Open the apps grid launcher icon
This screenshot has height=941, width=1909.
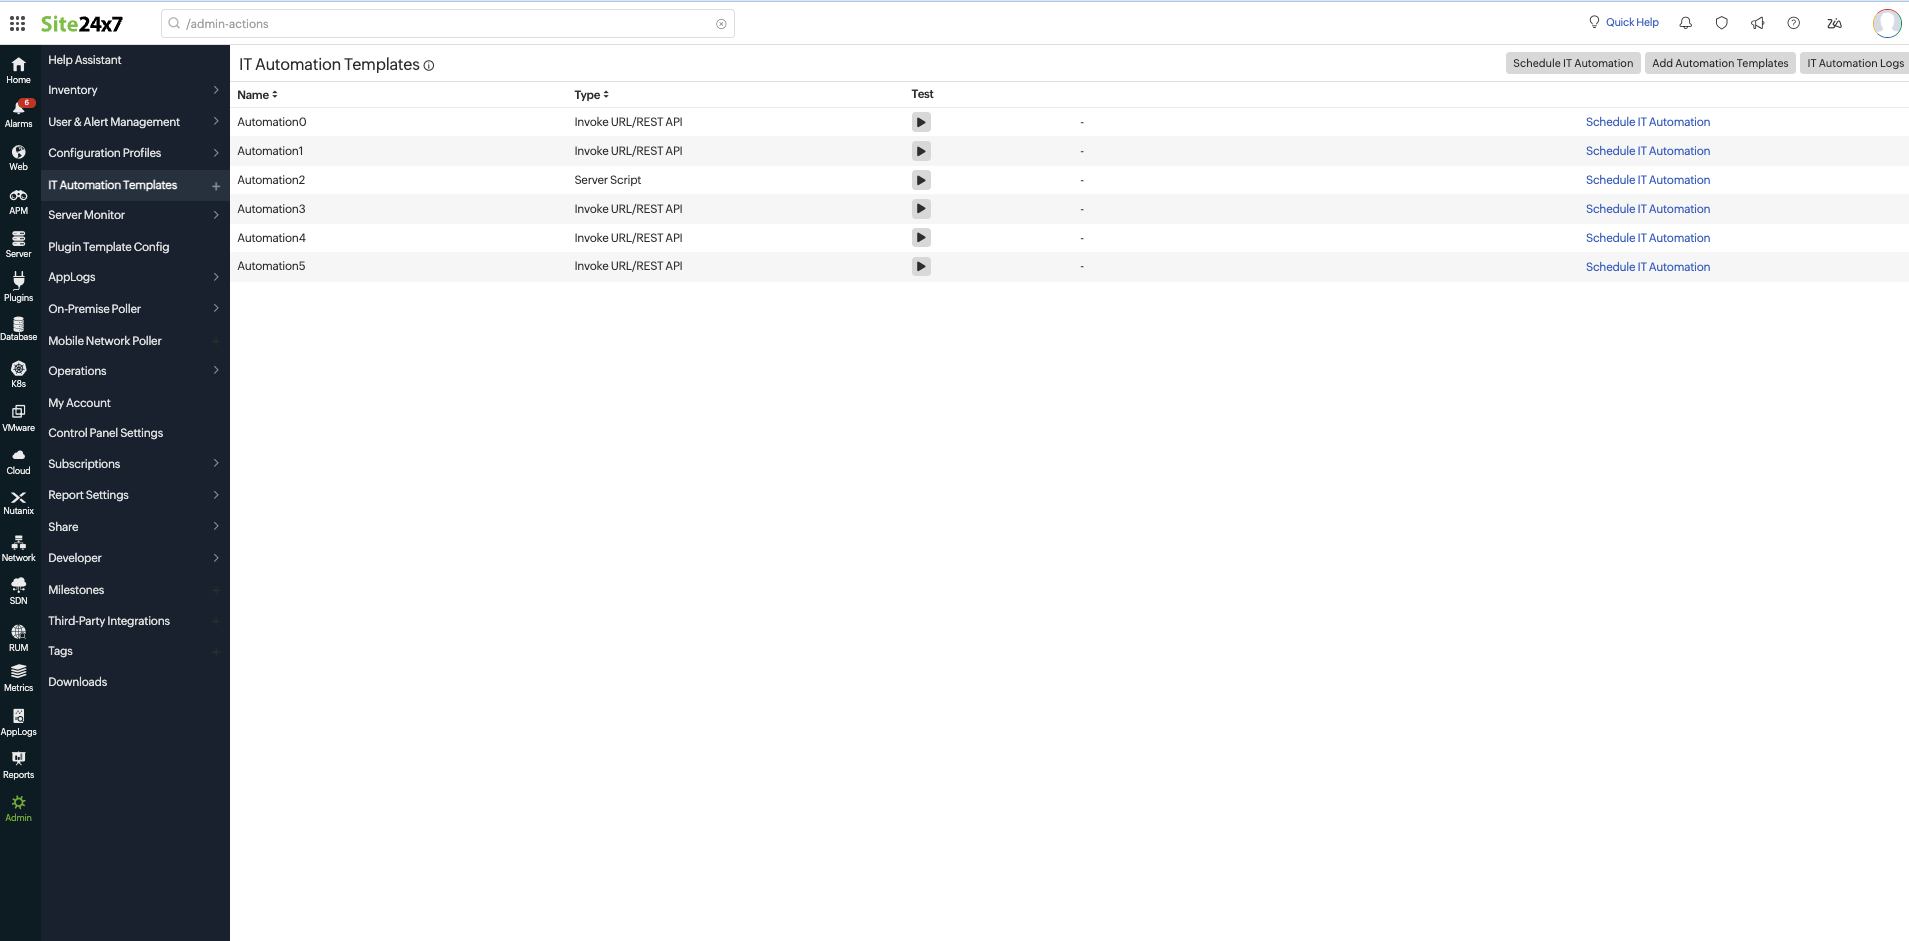tap(17, 23)
